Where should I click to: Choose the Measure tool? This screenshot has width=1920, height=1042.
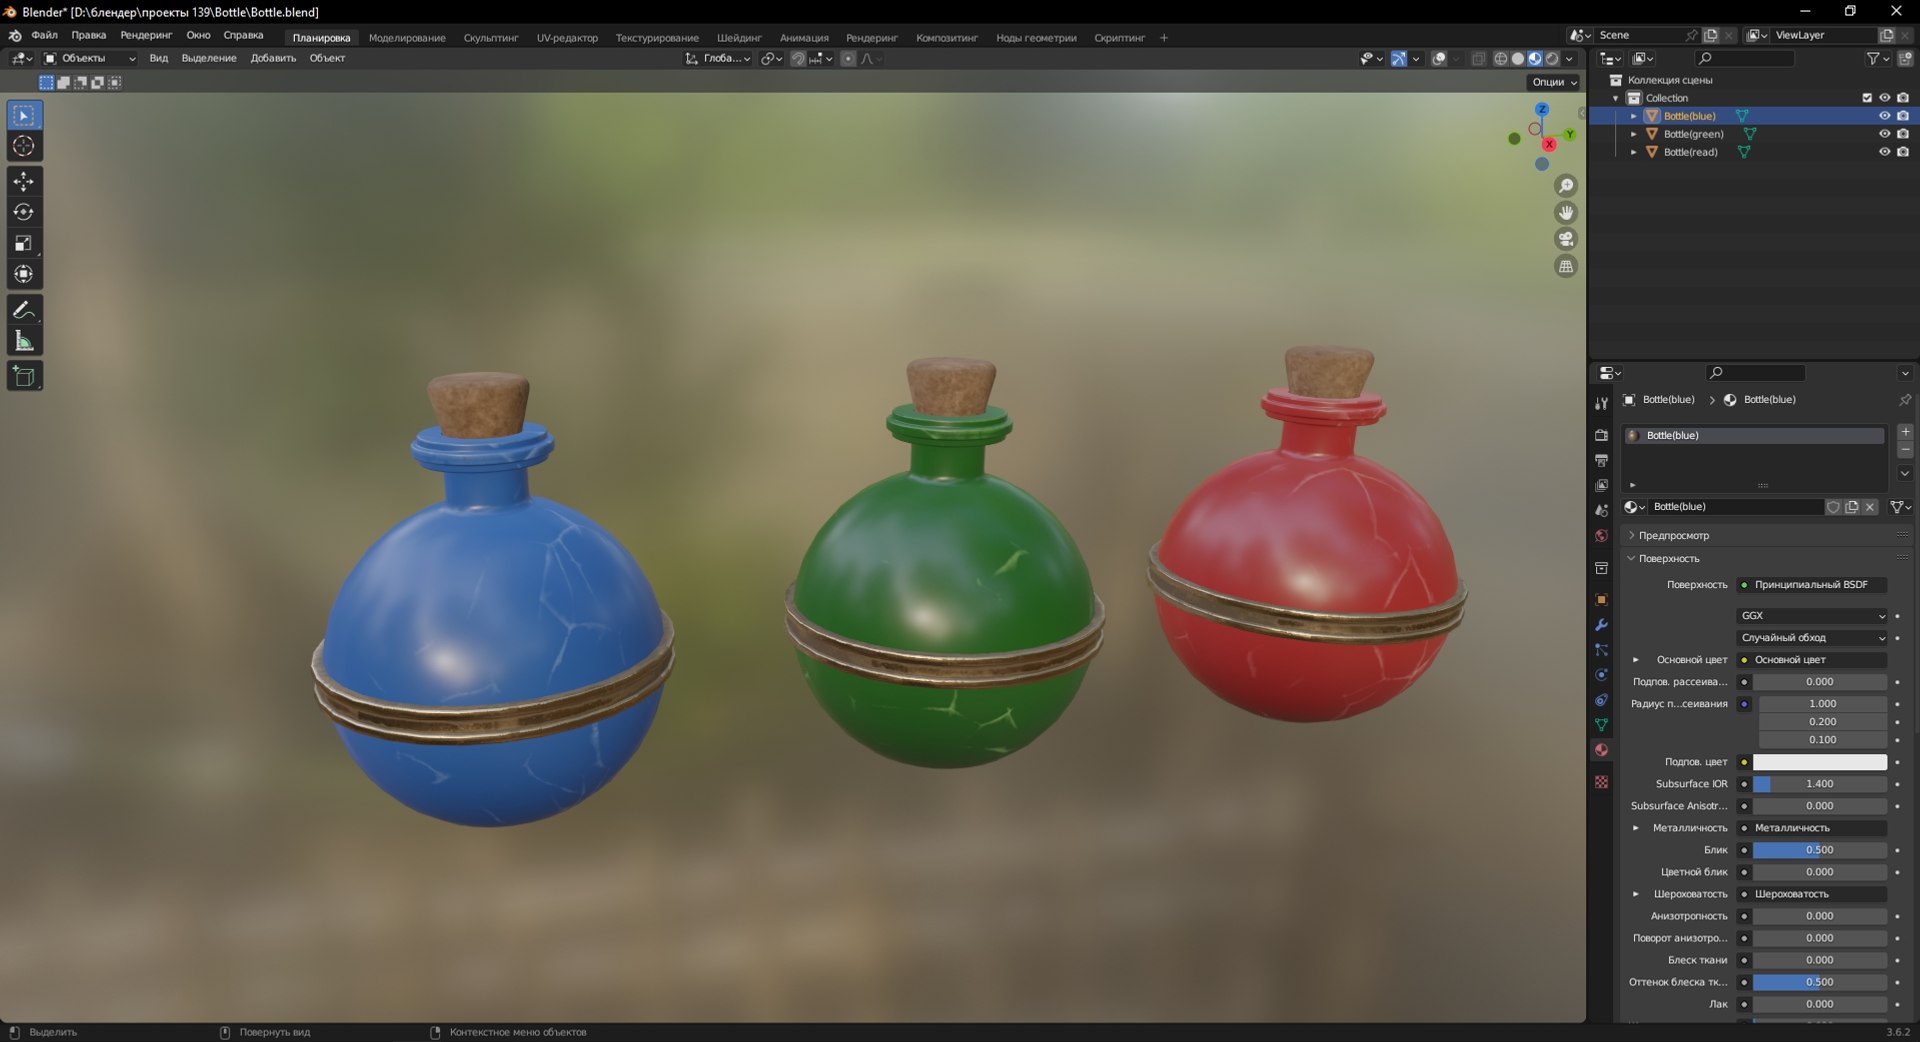[x=24, y=341]
